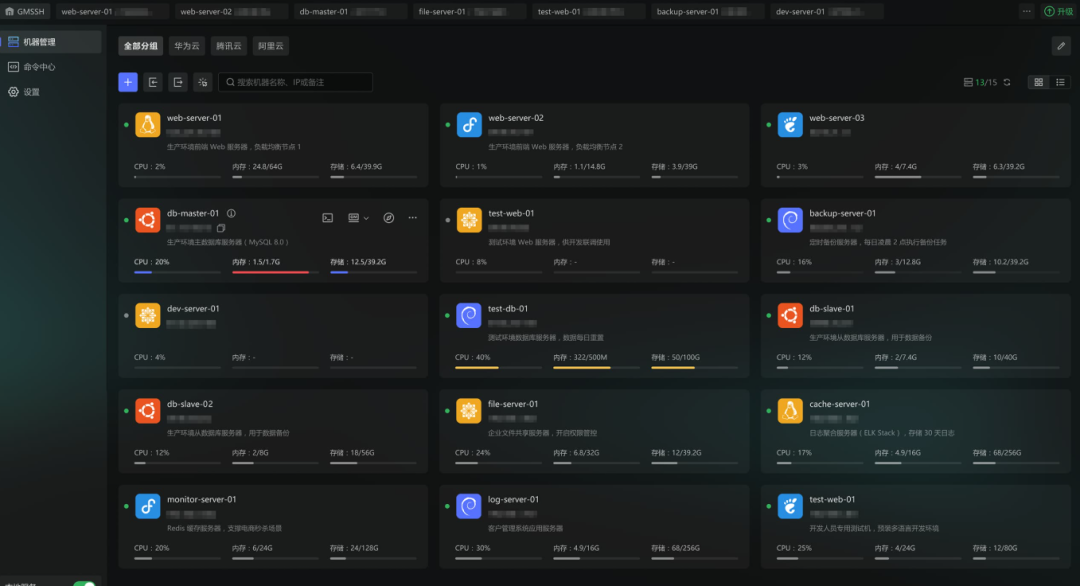Image resolution: width=1080 pixels, height=586 pixels.
Task: Click the 存储: 68/256G value on cache-server-01
Action: 997,453
